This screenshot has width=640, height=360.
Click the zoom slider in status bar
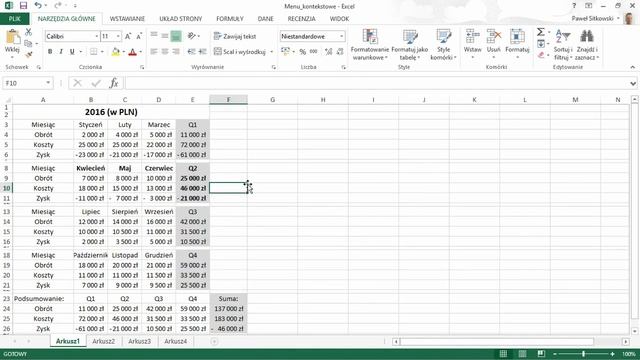(584, 354)
